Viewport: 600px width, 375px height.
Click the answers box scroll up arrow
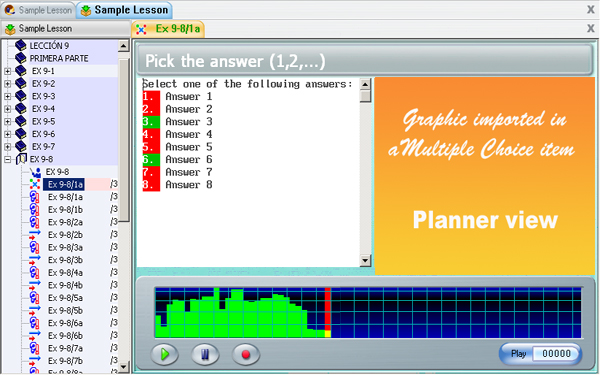(x=365, y=84)
